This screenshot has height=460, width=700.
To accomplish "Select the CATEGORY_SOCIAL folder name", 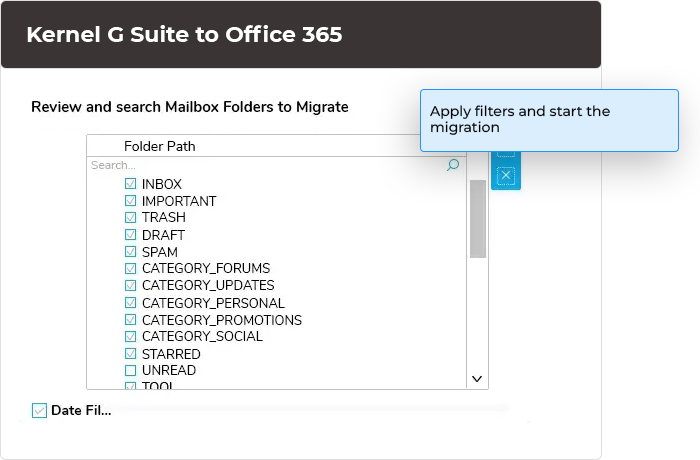I will 202,336.
